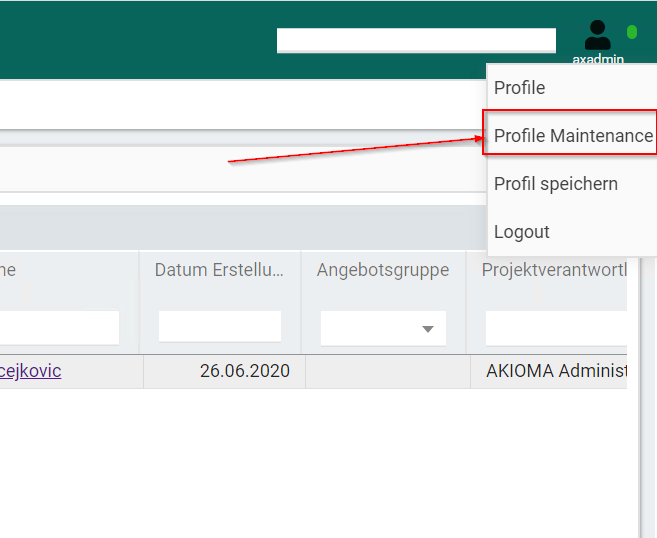The width and height of the screenshot is (657, 538).
Task: Focus the white search field in header
Action: 416,40
